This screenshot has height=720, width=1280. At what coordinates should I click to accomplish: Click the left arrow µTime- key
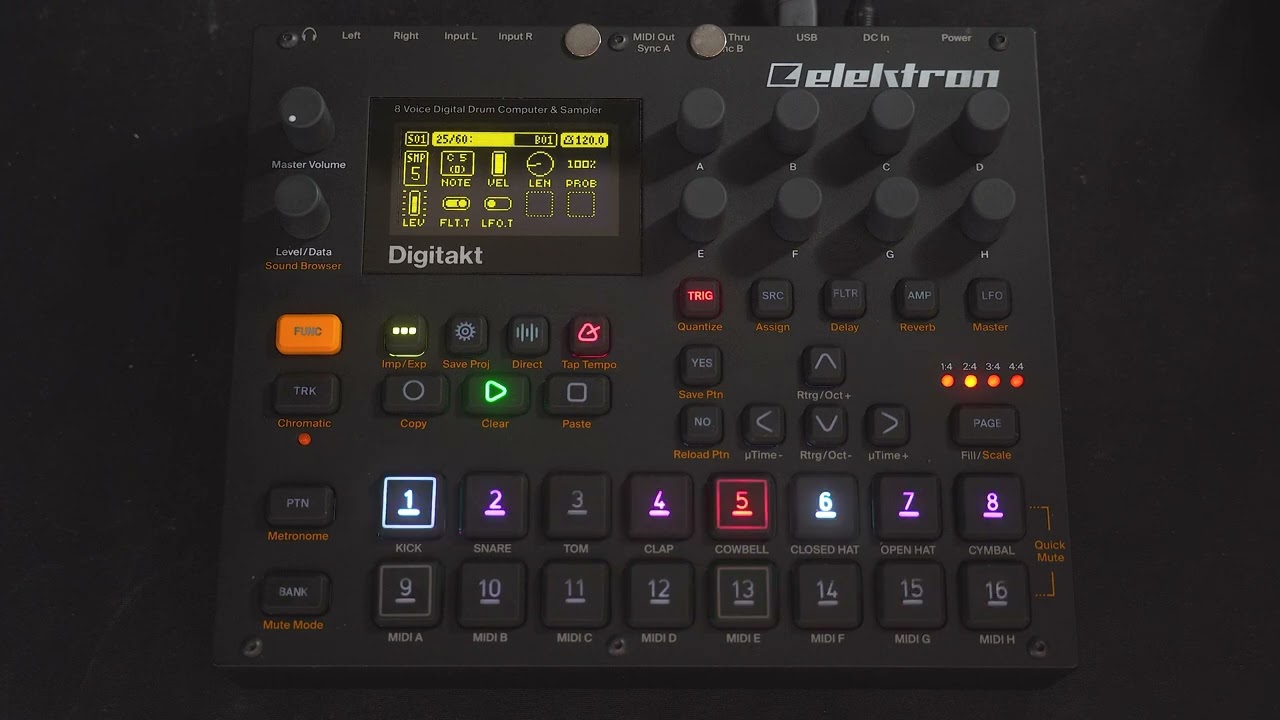[x=764, y=423]
